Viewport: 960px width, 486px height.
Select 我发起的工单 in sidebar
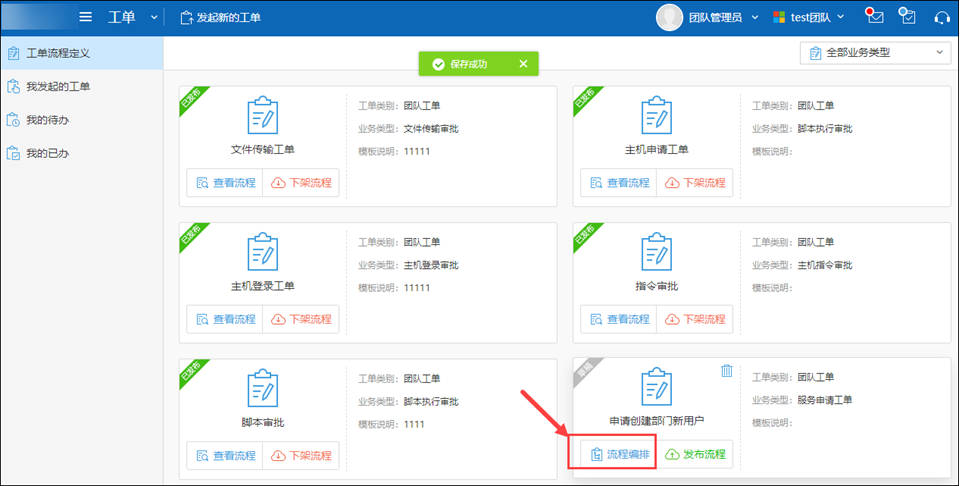click(58, 87)
